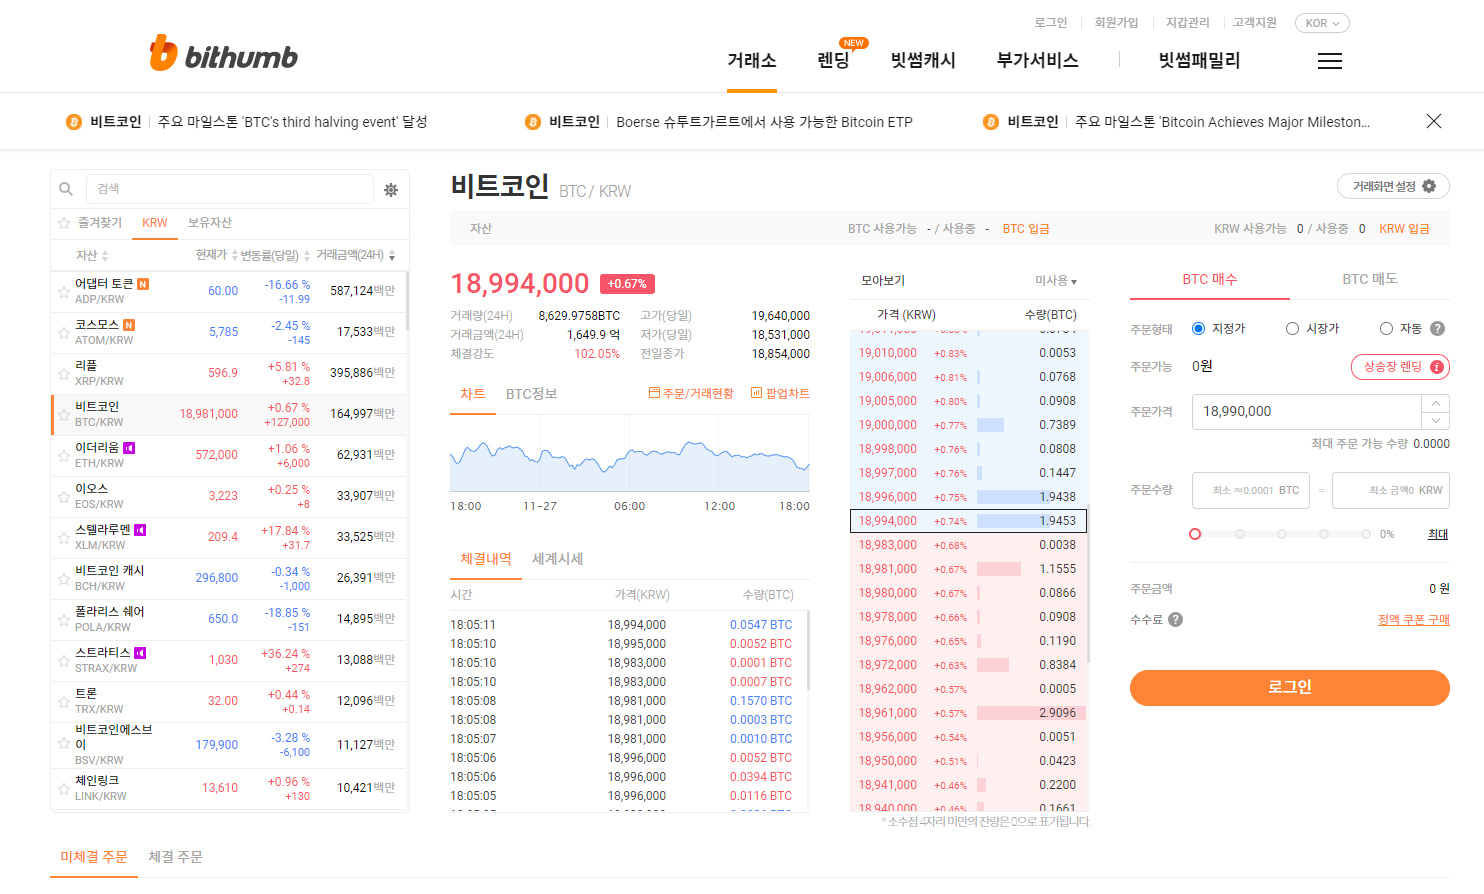Click the 회원가입 top link
Screen dimensions: 1484x894
point(1116,22)
